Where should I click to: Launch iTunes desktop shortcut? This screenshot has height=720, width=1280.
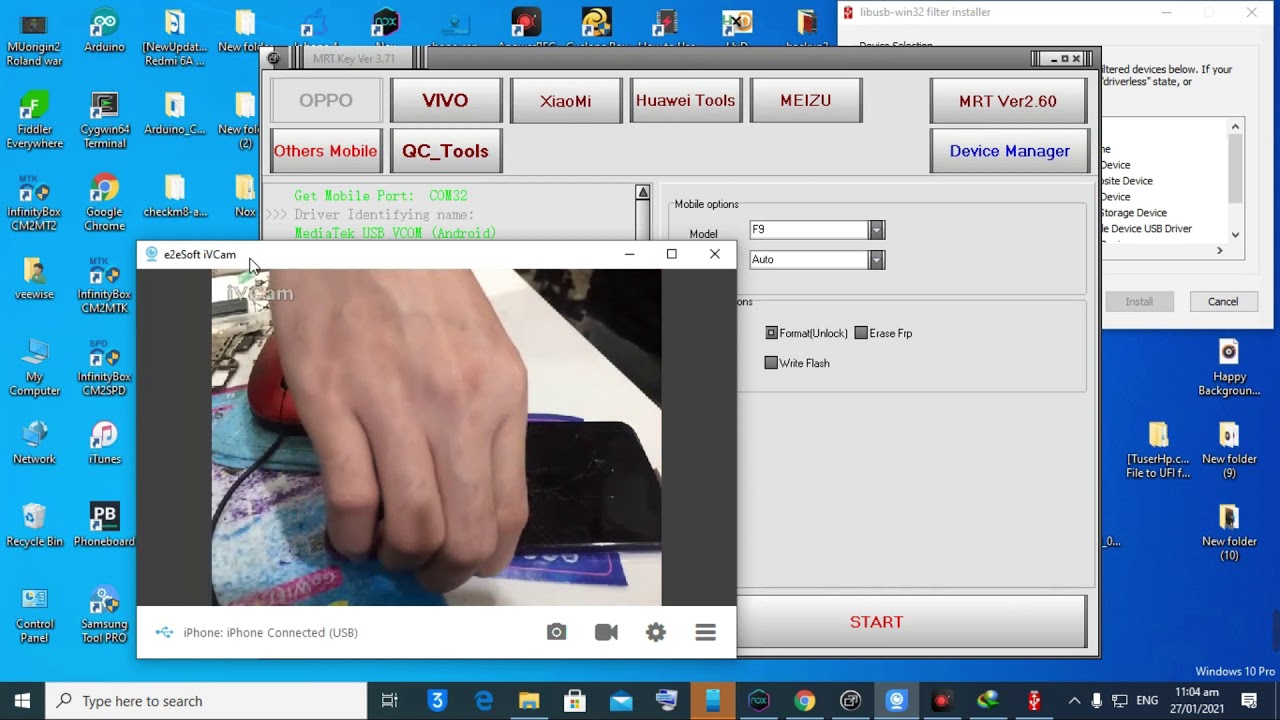pos(104,443)
